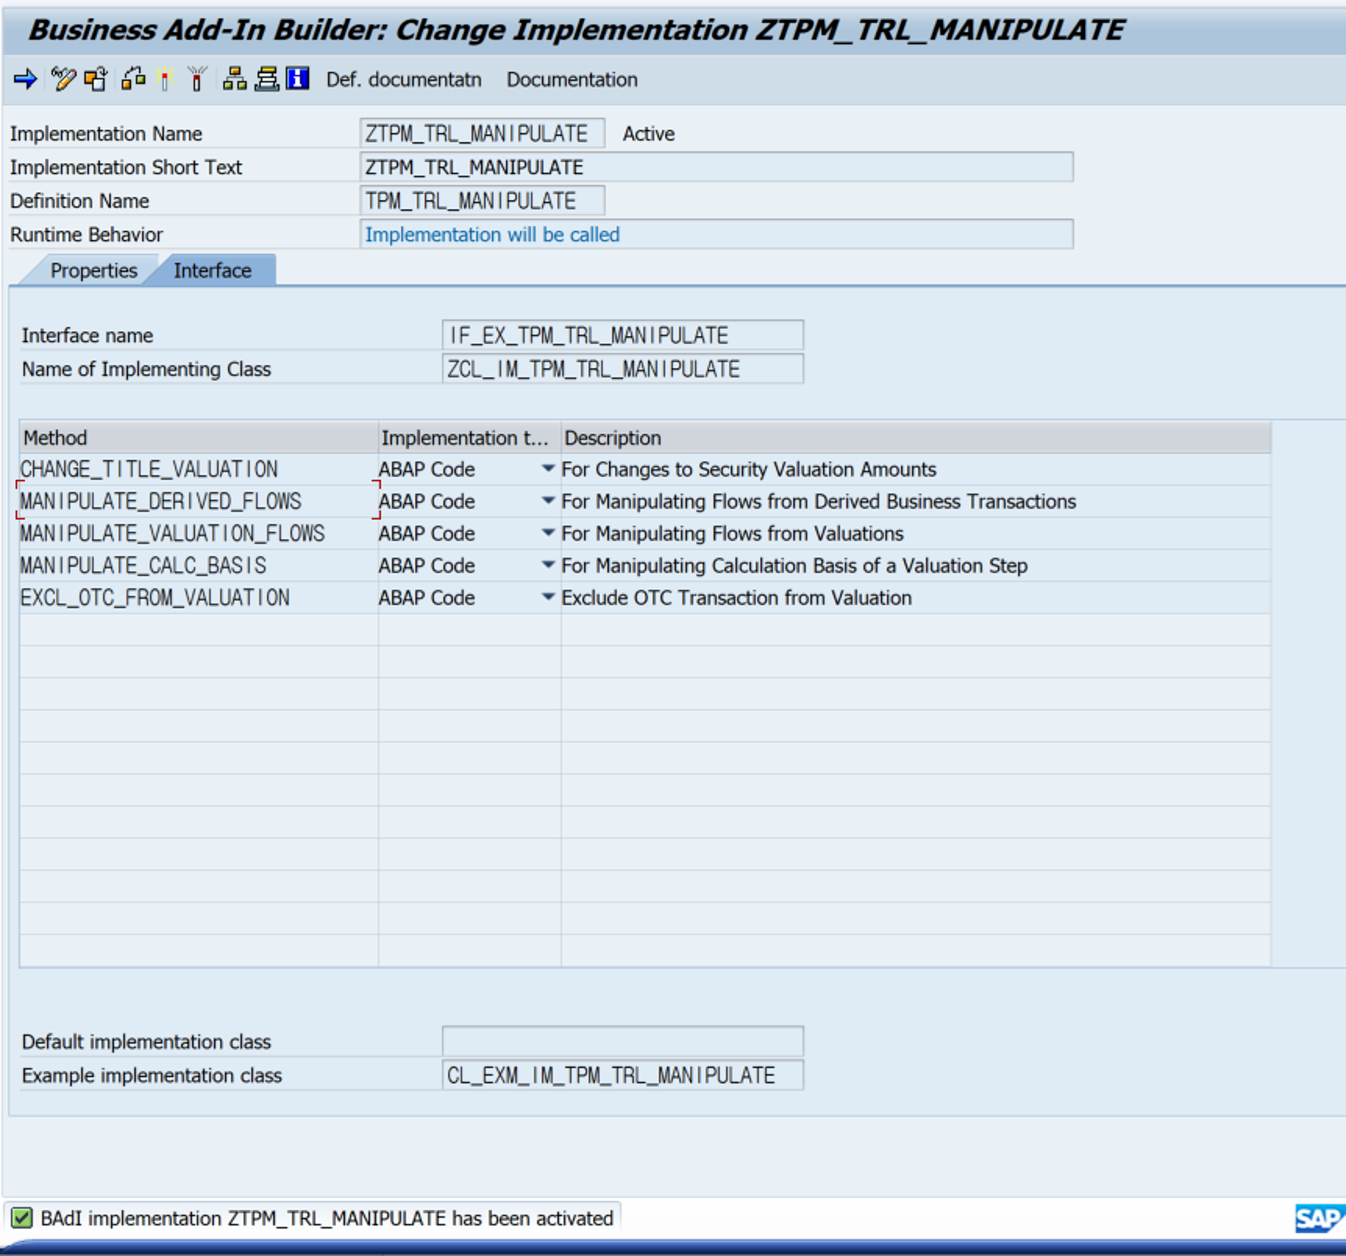Screen dimensions: 1346x1256
Task: Click the where-used list toolbar icon
Action: [134, 79]
